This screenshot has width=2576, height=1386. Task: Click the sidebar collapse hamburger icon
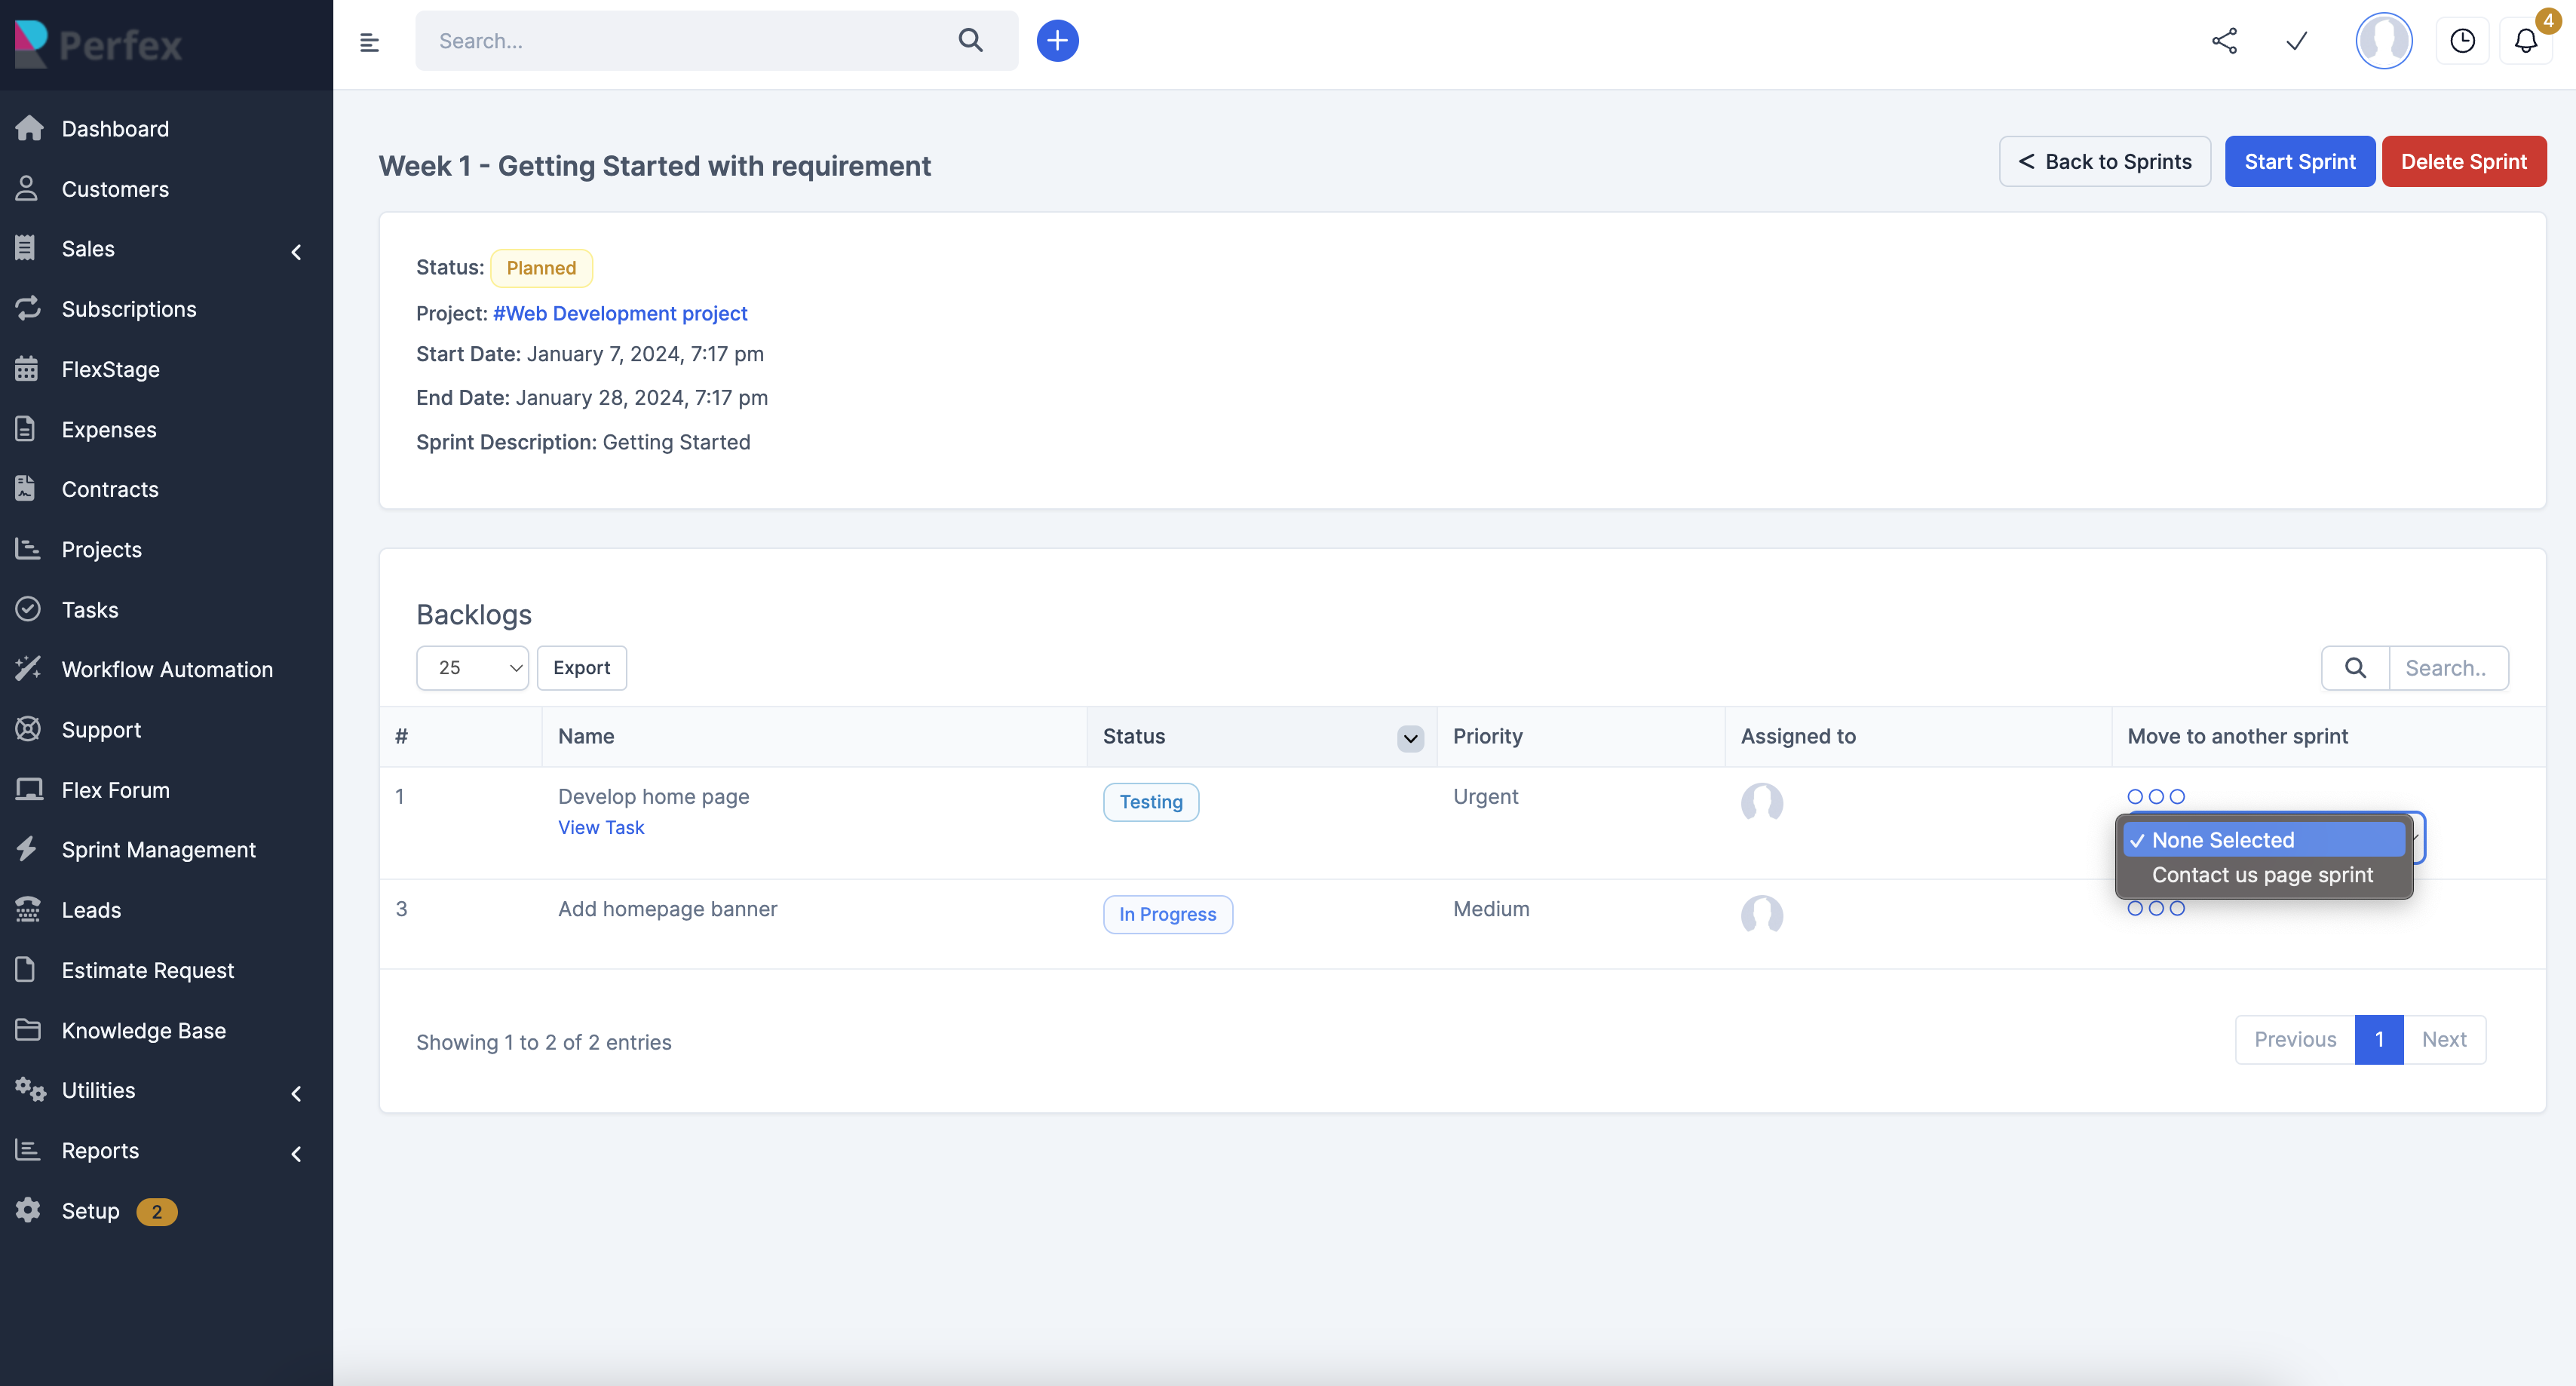click(369, 42)
